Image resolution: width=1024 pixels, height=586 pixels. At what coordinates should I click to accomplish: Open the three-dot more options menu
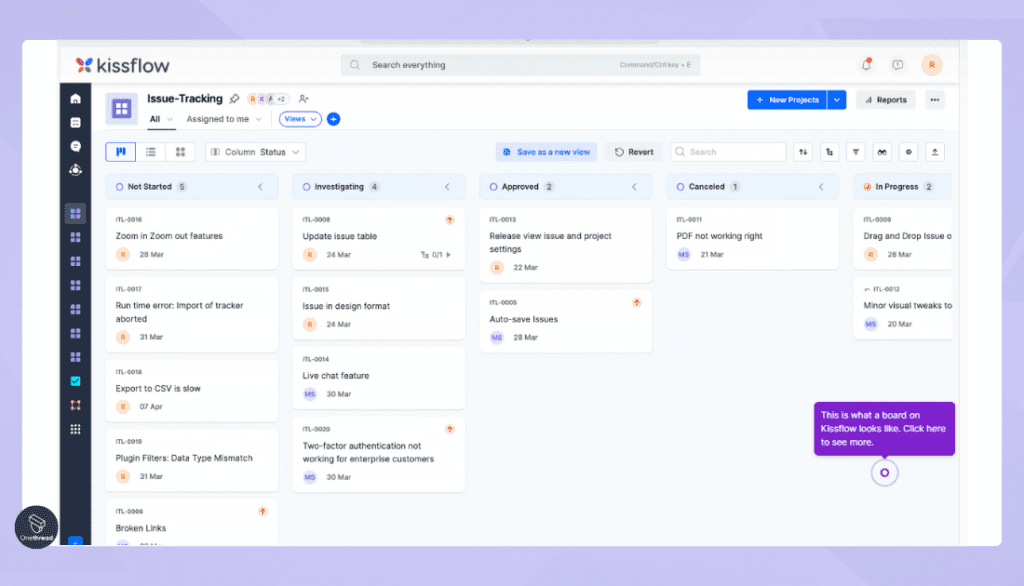(x=935, y=100)
